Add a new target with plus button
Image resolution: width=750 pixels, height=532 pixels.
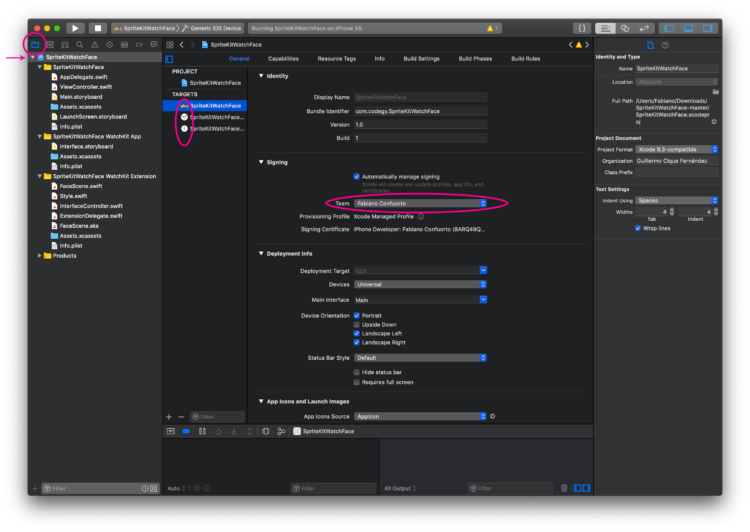[x=169, y=417]
